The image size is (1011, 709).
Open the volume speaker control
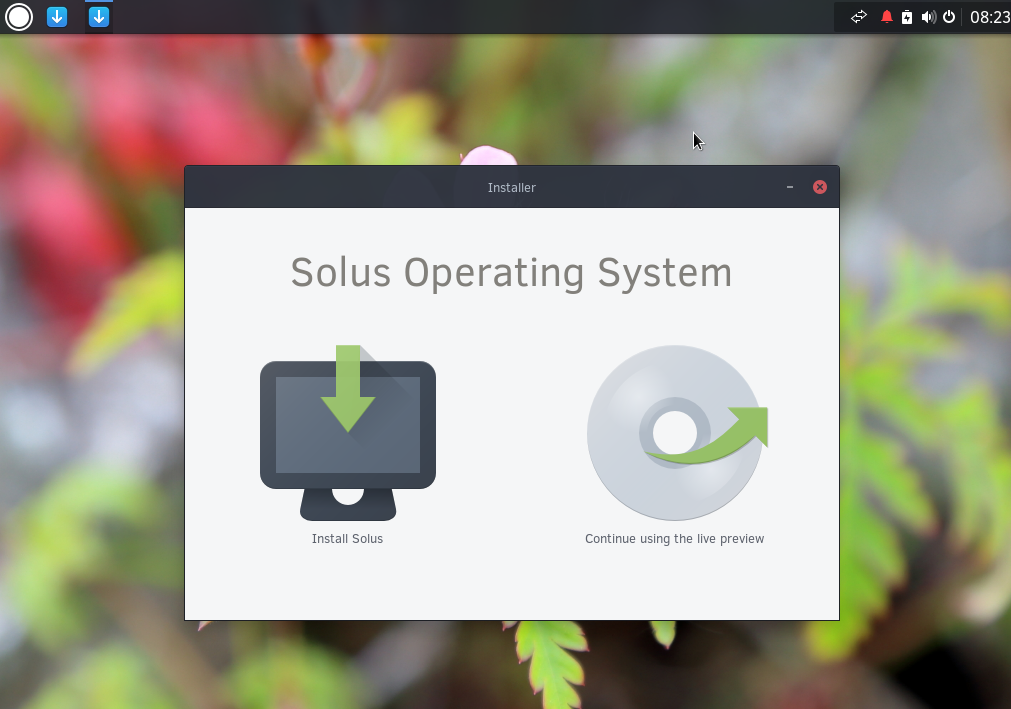[928, 17]
